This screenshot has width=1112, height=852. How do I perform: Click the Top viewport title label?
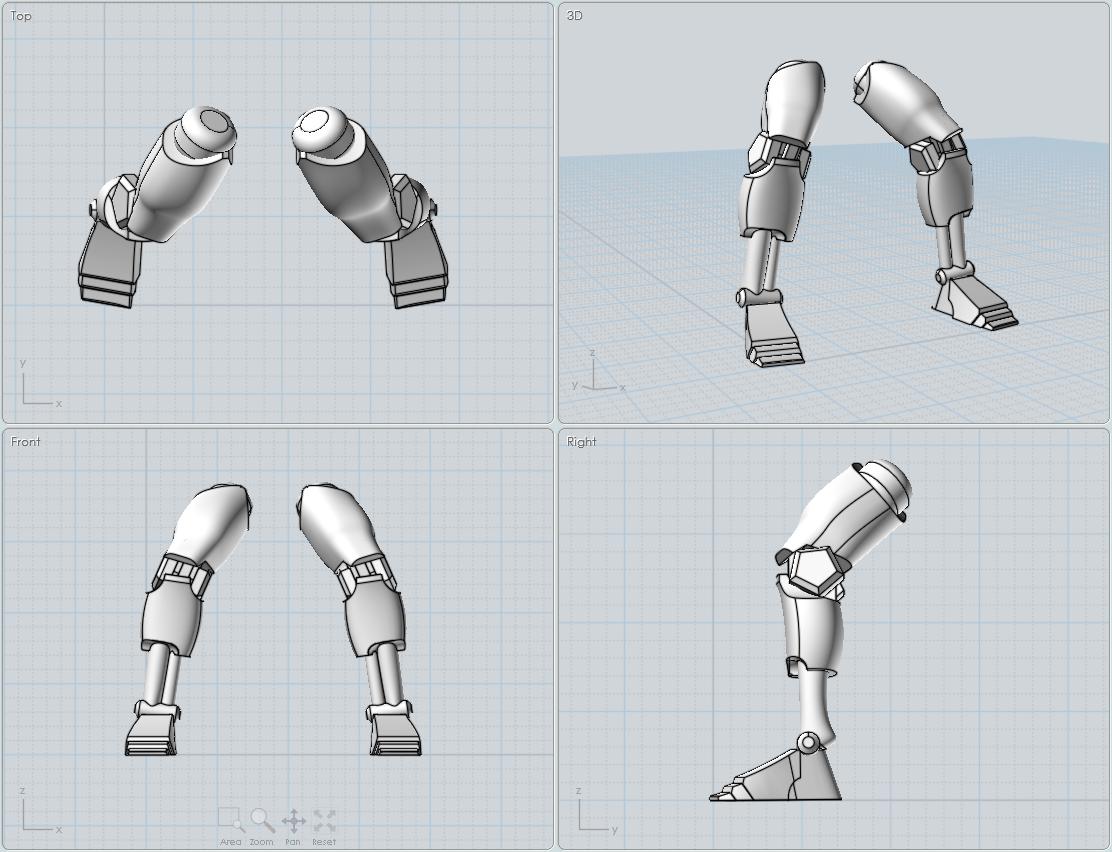[x=21, y=16]
